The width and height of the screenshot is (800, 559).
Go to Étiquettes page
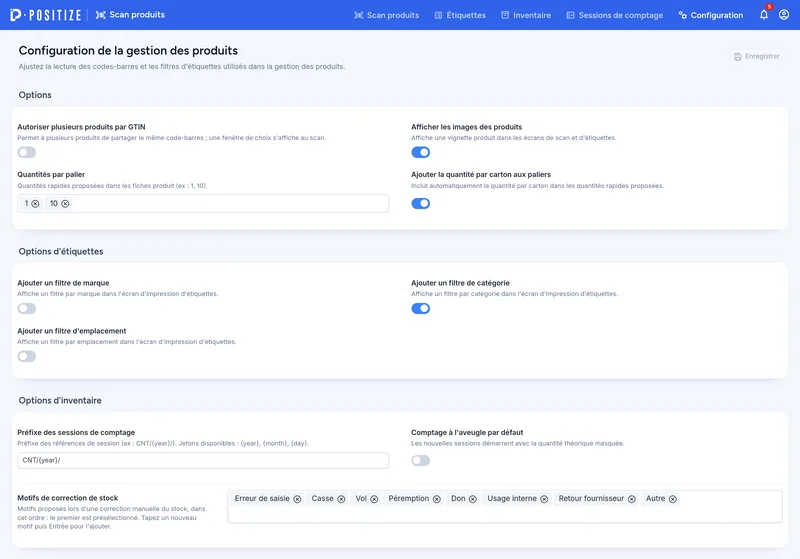[x=460, y=15]
